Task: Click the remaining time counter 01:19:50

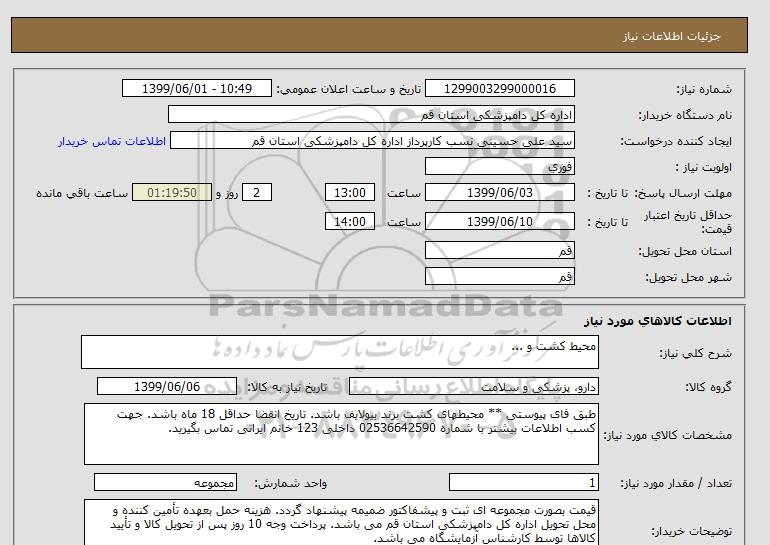Action: point(172,192)
